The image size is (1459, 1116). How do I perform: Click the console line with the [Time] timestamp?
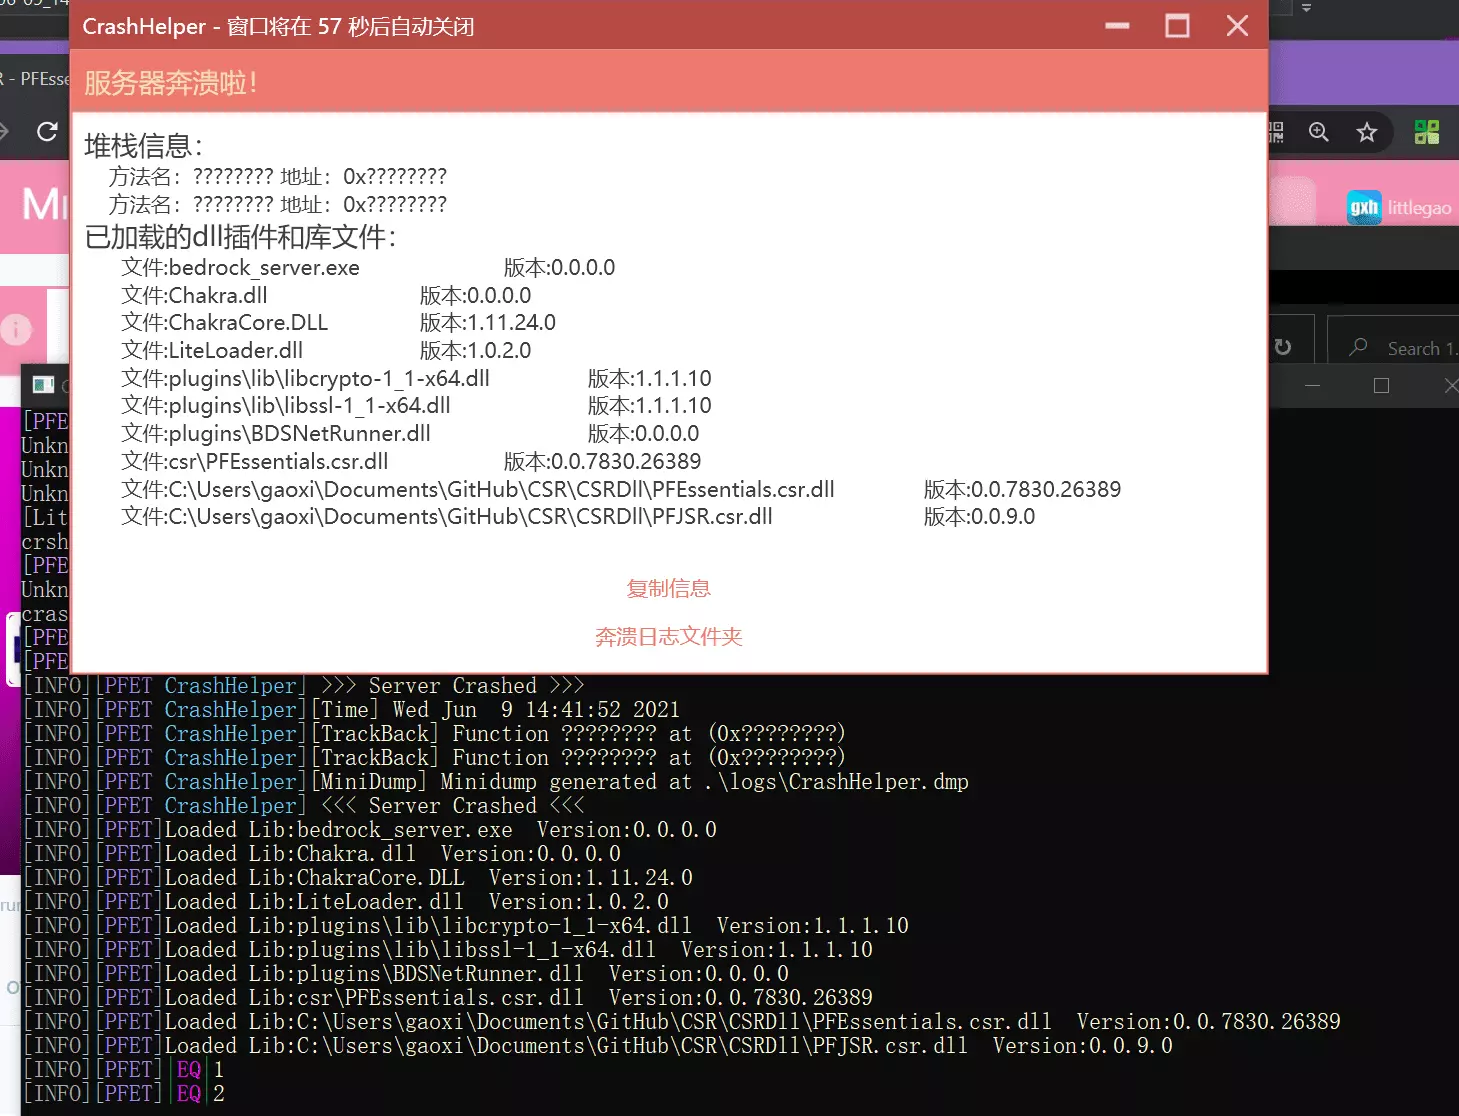[x=351, y=710]
